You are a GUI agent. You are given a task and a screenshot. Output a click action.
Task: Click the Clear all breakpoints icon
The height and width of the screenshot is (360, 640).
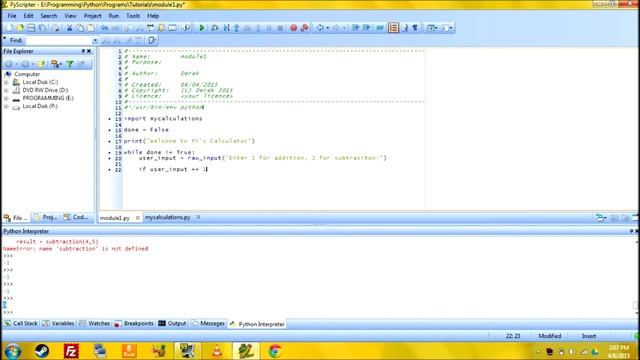click(x=304, y=28)
